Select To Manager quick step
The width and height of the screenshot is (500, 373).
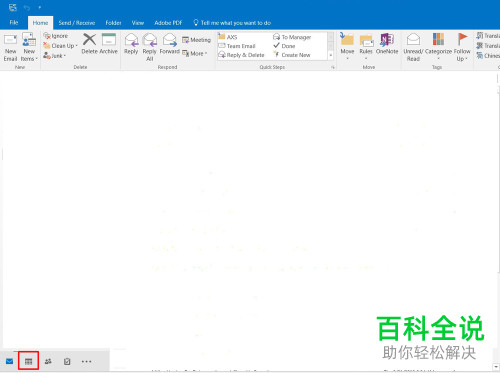[292, 37]
